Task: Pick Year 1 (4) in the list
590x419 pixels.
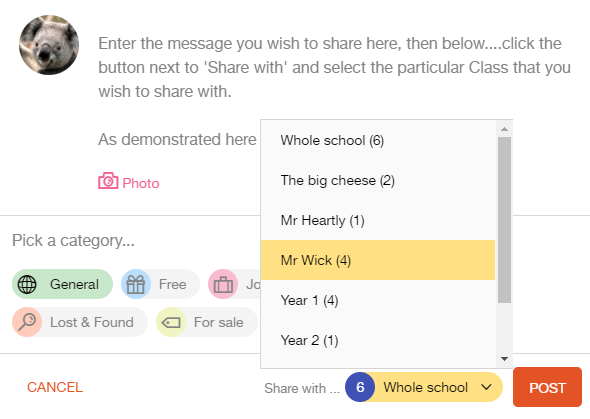Action: click(x=378, y=300)
